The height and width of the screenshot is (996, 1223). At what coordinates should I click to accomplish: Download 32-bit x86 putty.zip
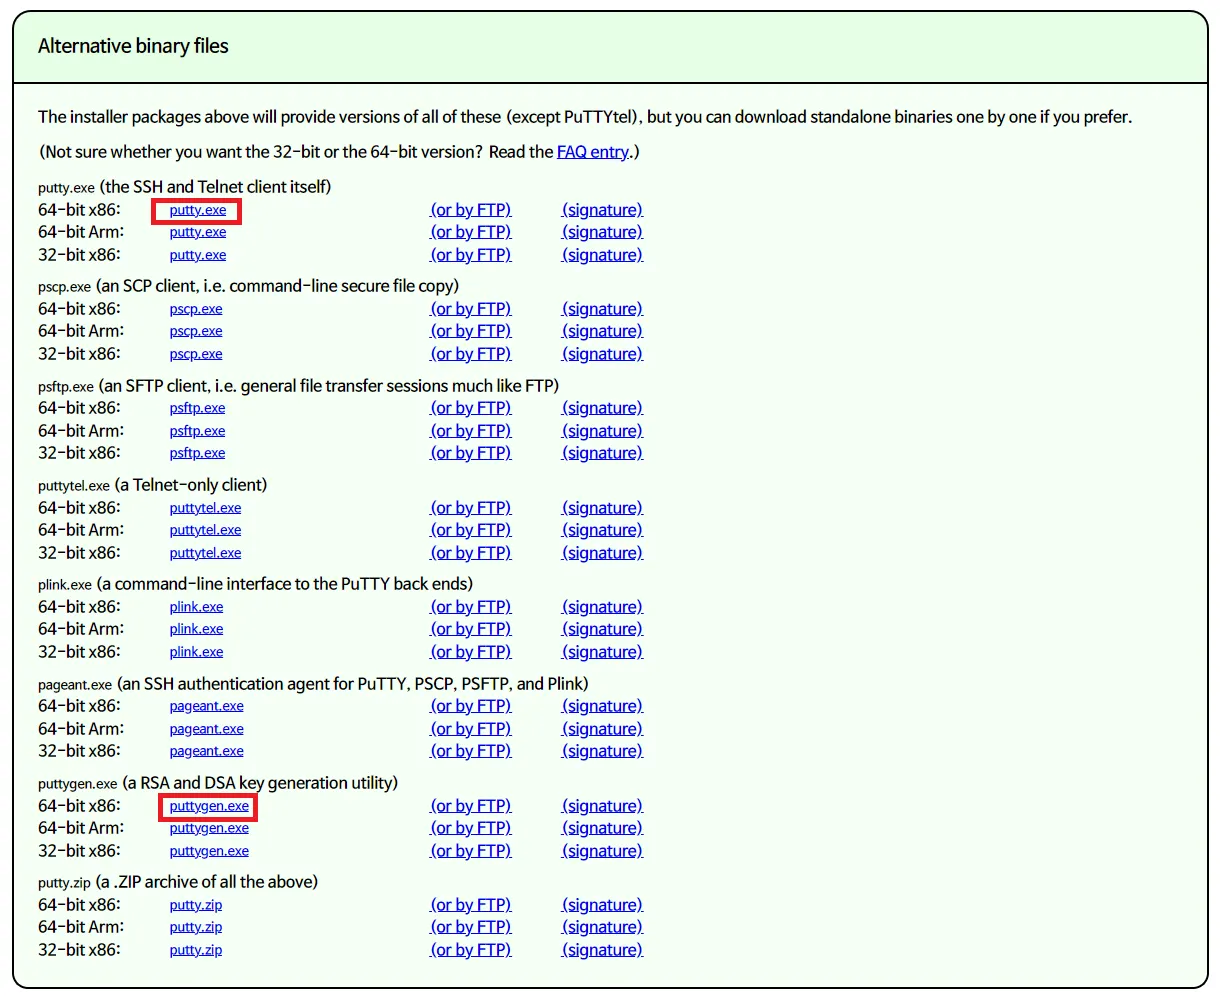click(196, 950)
